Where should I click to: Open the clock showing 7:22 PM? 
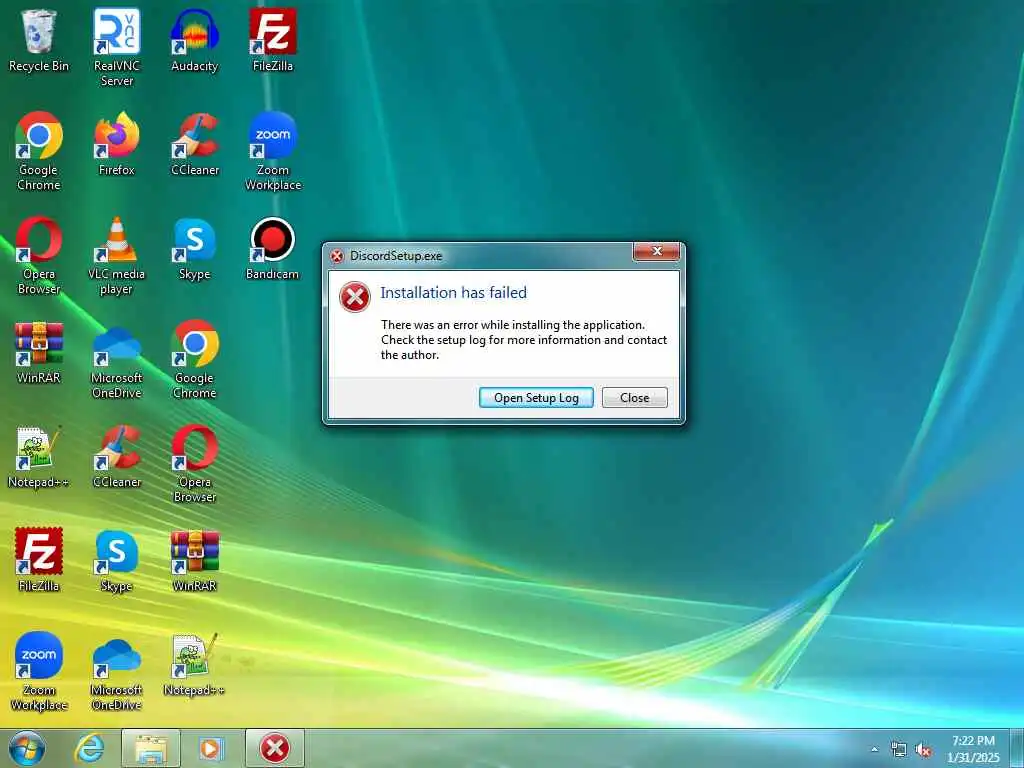tap(973, 749)
